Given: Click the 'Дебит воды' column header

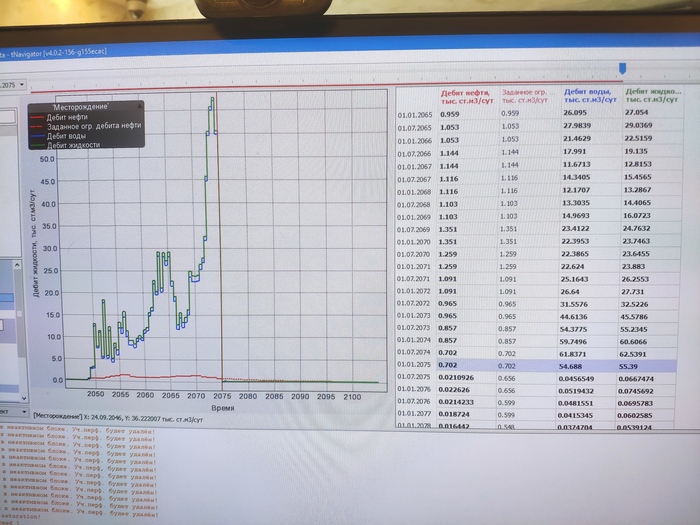Looking at the screenshot, I should pyautogui.click(x=589, y=96).
